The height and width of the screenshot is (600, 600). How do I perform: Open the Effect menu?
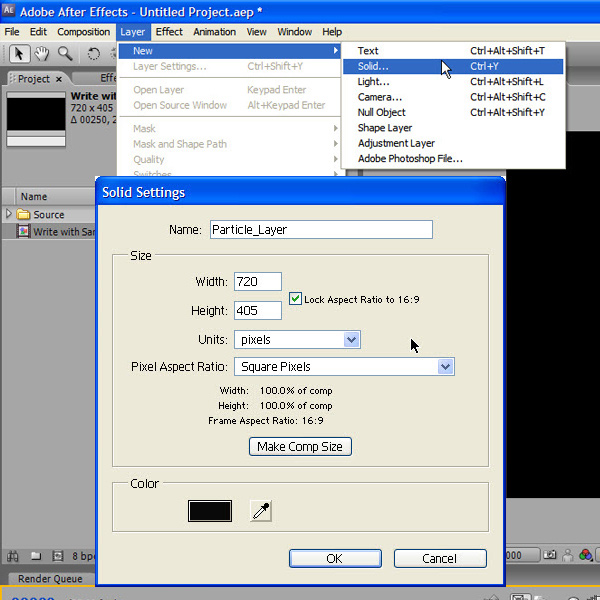(169, 32)
